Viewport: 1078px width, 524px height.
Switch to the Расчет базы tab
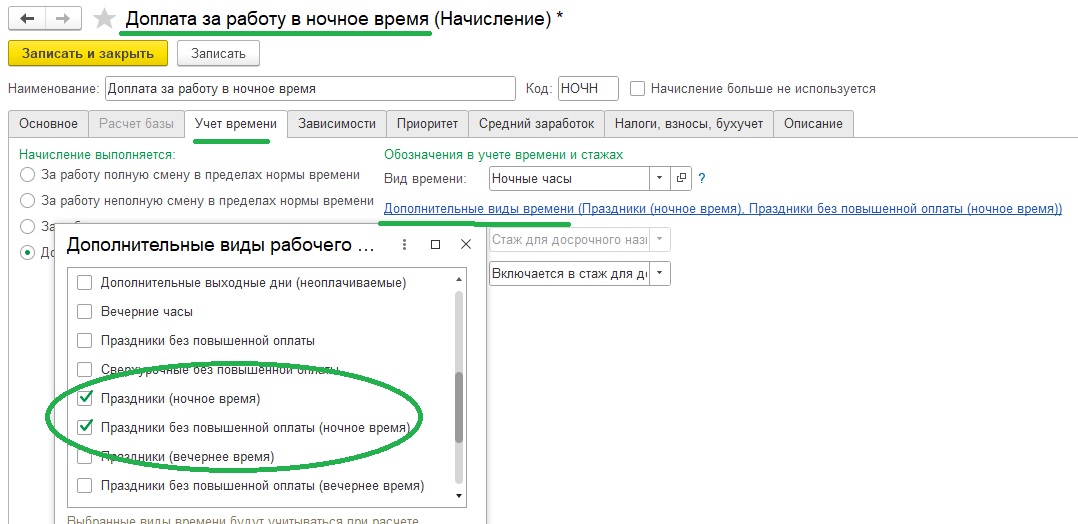[x=136, y=124]
